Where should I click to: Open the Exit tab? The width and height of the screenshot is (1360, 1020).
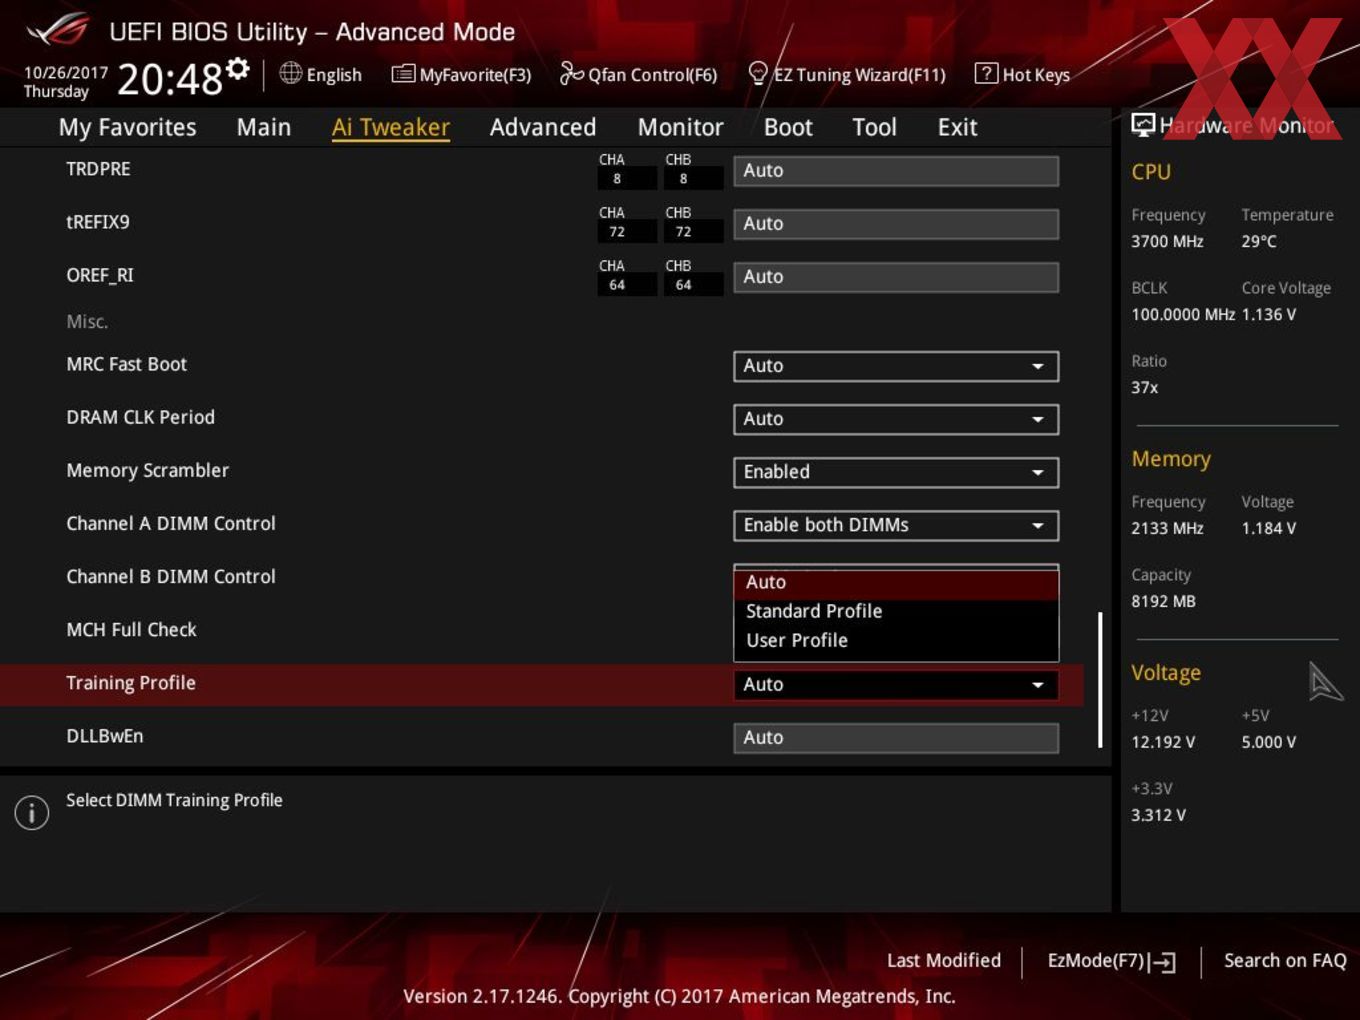coord(957,127)
